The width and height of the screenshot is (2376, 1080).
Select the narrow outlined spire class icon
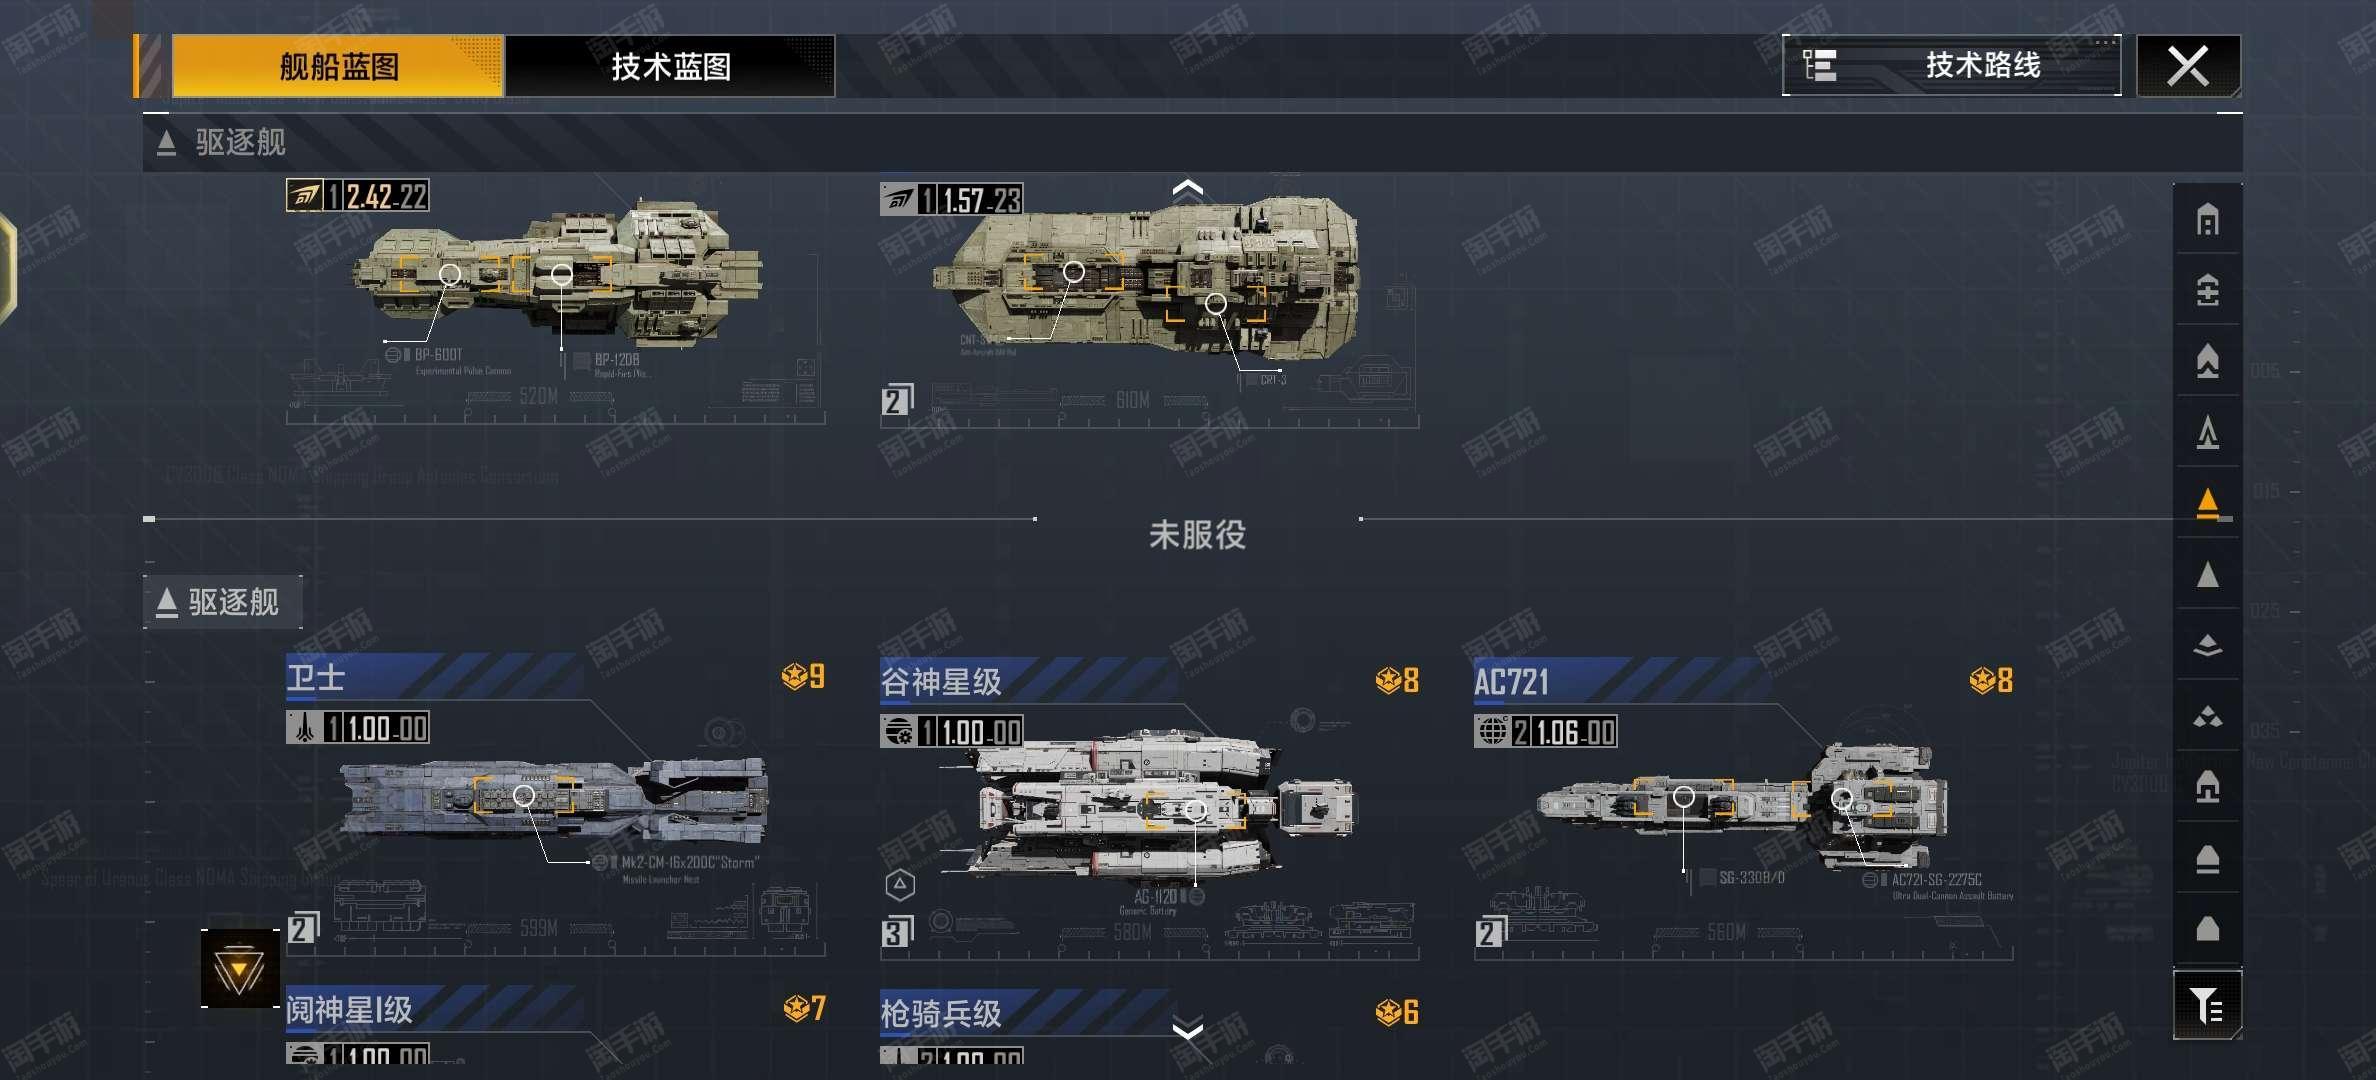coord(2207,432)
